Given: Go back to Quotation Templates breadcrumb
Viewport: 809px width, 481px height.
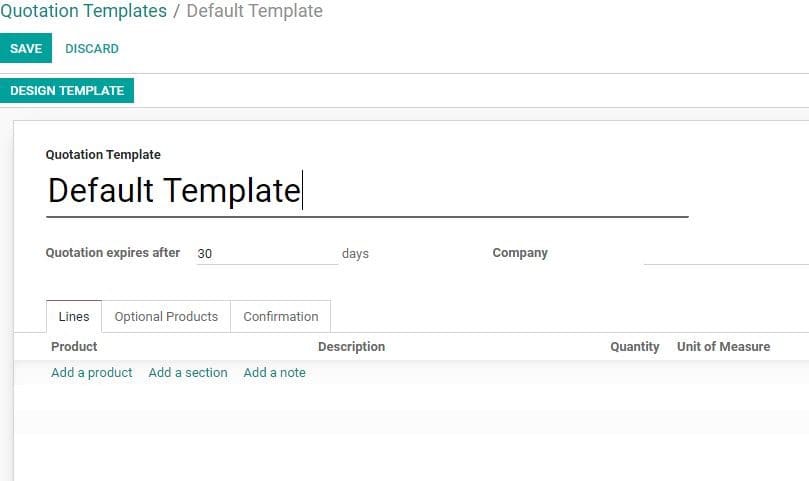Looking at the screenshot, I should pyautogui.click(x=84, y=12).
